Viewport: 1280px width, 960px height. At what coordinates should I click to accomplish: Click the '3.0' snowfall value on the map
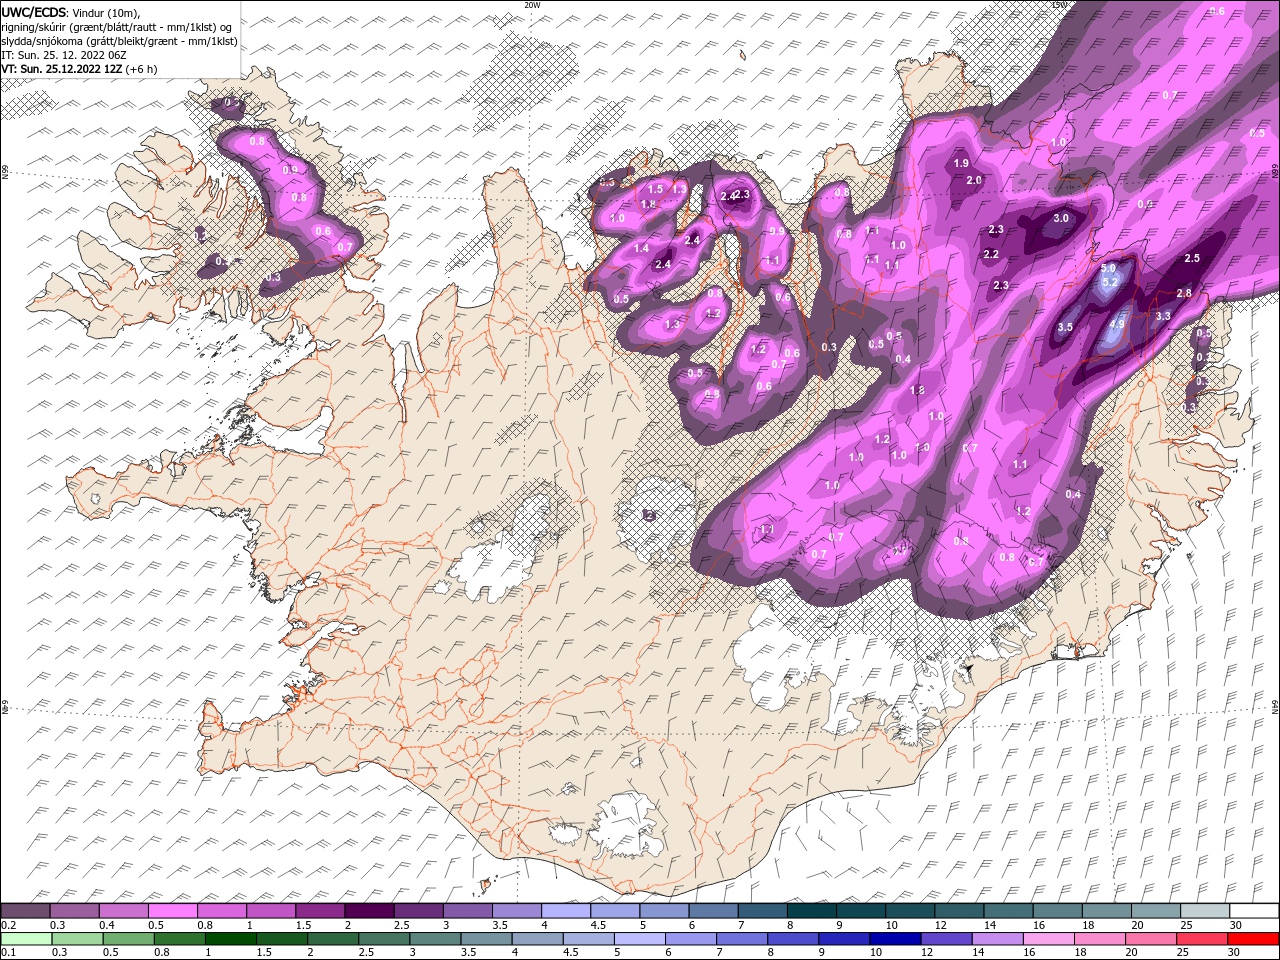1062,218
